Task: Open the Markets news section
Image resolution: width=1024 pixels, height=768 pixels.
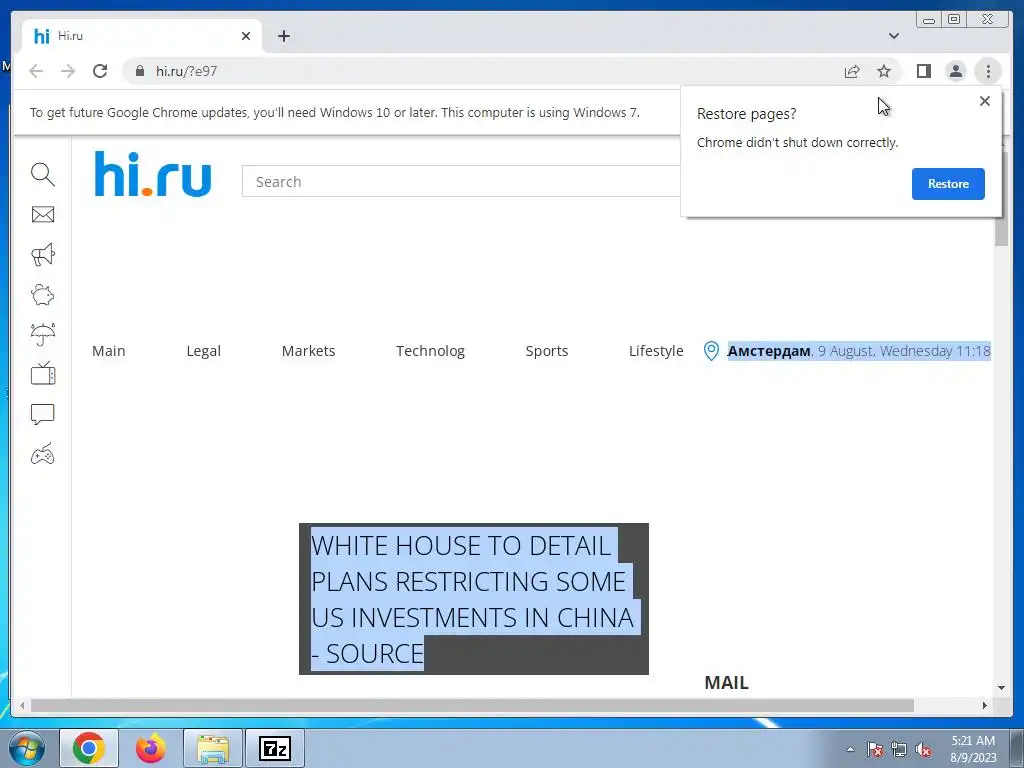Action: pyautogui.click(x=308, y=351)
